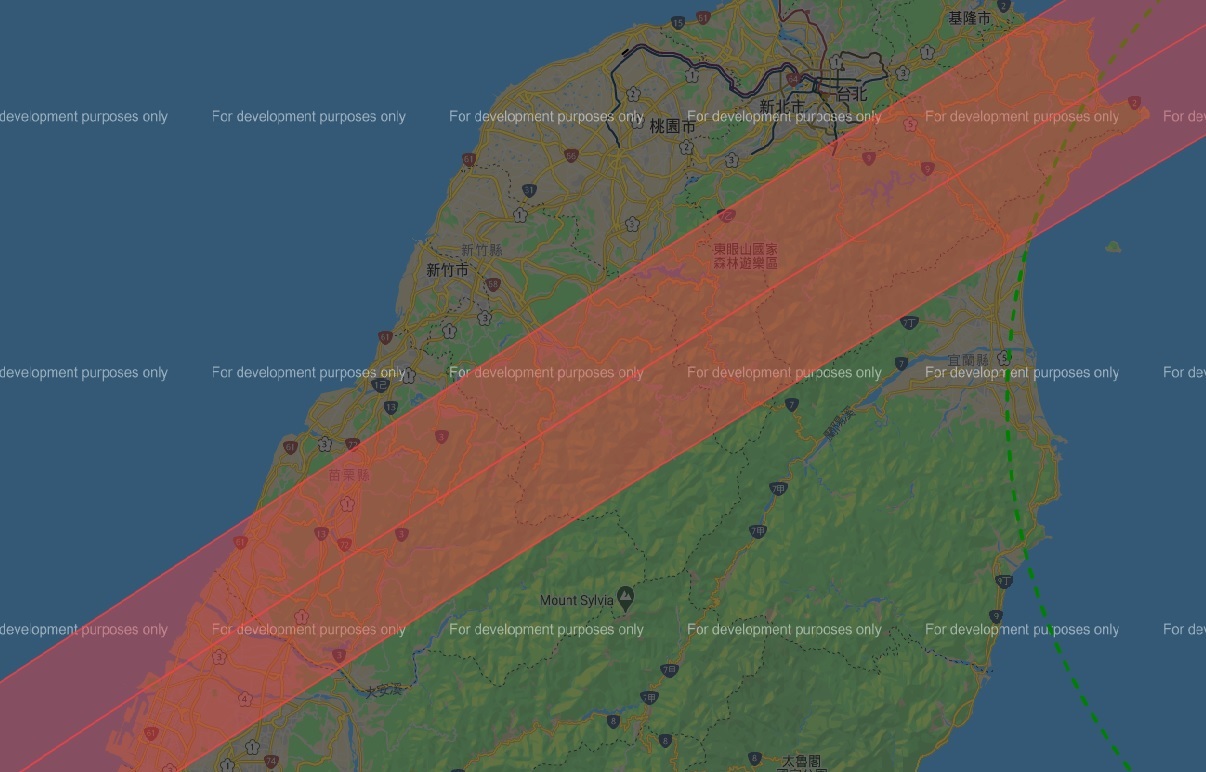Click the 宜蘭縣 county label
1206x772 pixels.
point(968,360)
